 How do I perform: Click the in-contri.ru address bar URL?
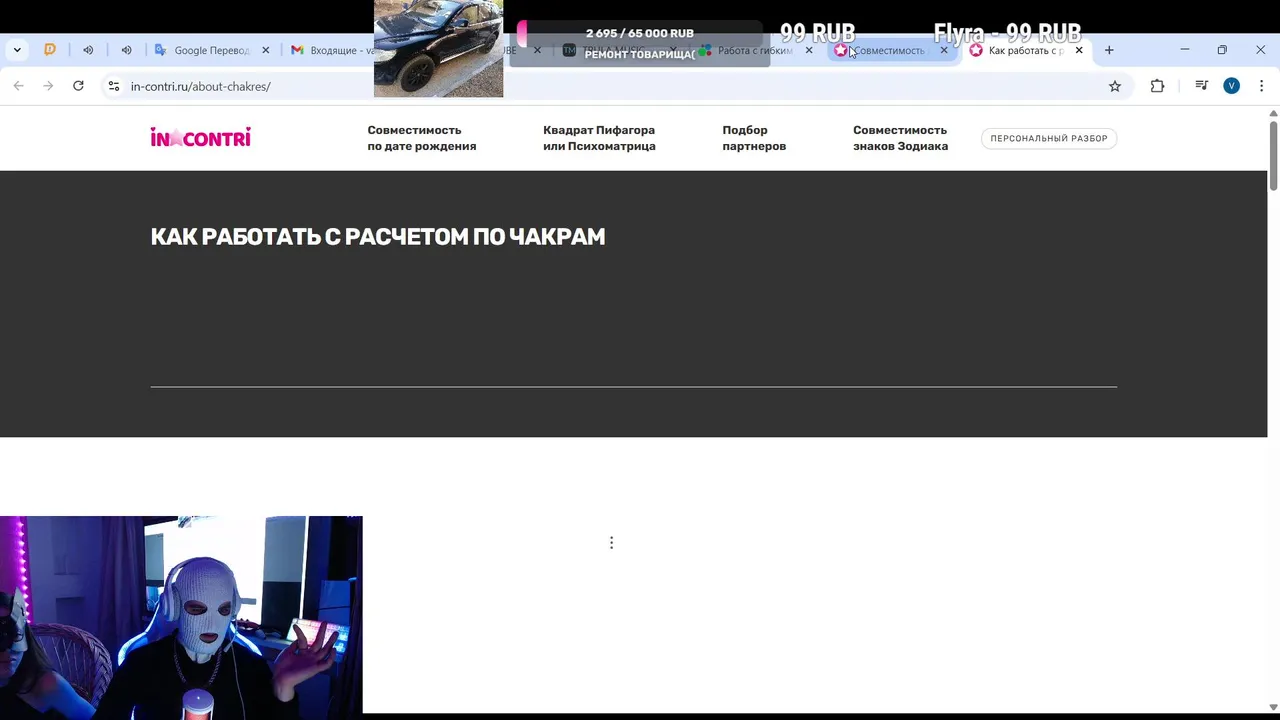click(x=200, y=86)
